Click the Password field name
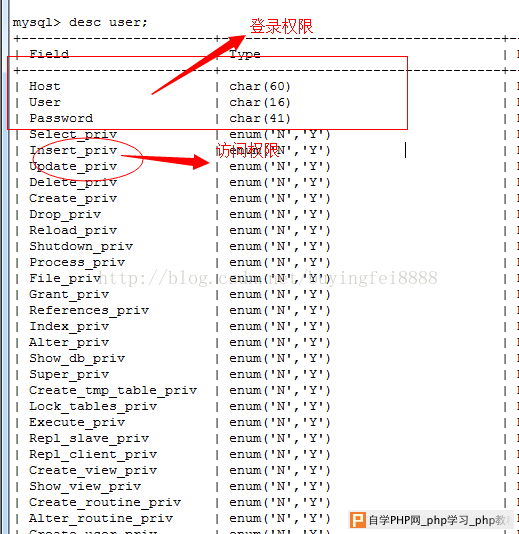This screenshot has height=534, width=519. (61, 119)
